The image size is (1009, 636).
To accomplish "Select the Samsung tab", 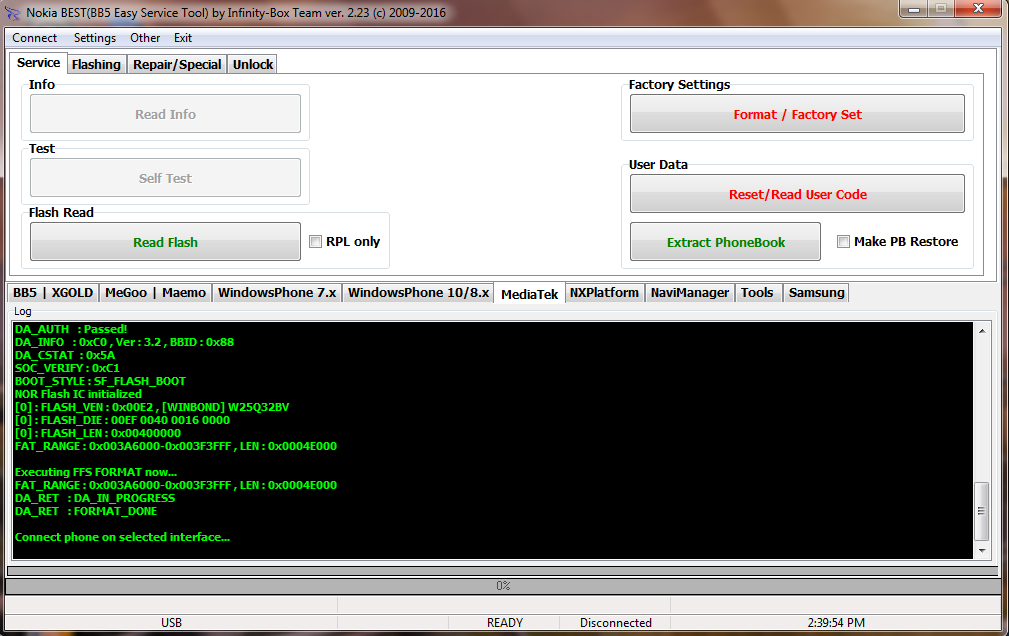I will click(817, 293).
